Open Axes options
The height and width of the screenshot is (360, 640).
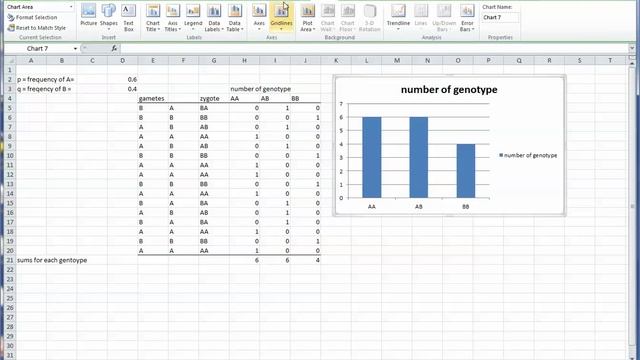(x=259, y=18)
